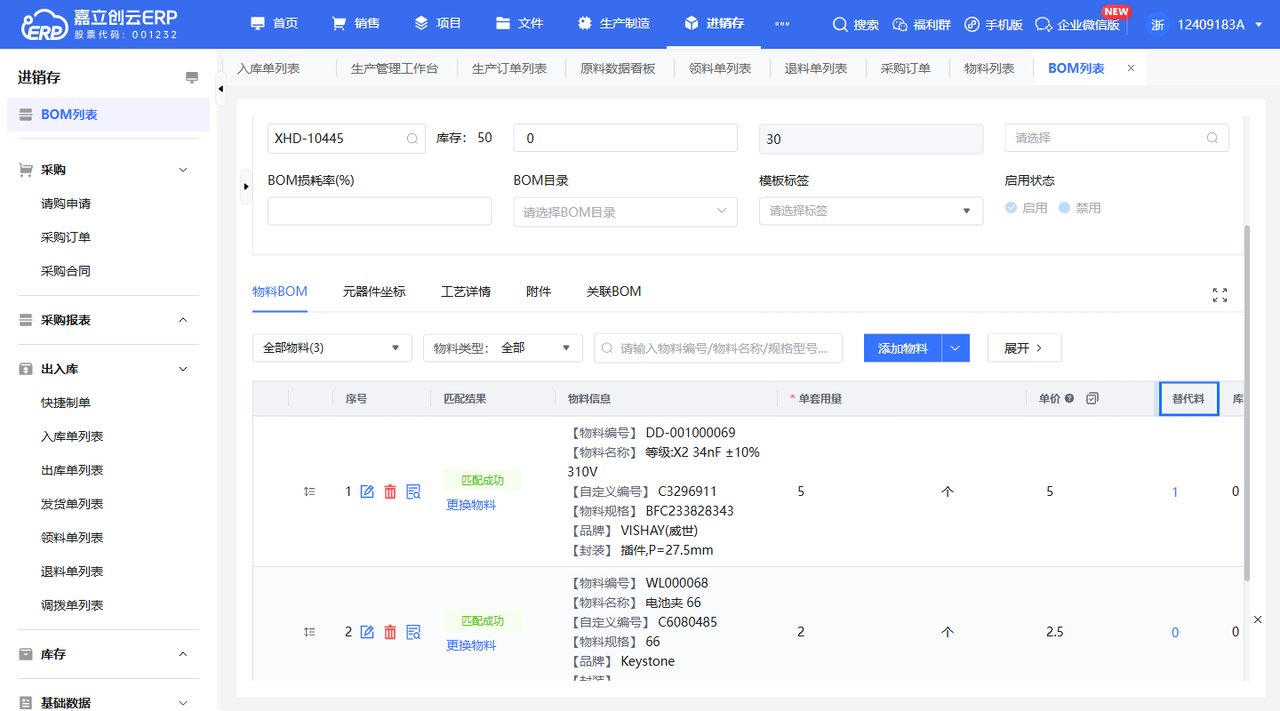Open the 文件 top menu
Viewport: 1280px width, 711px height.
[519, 23]
